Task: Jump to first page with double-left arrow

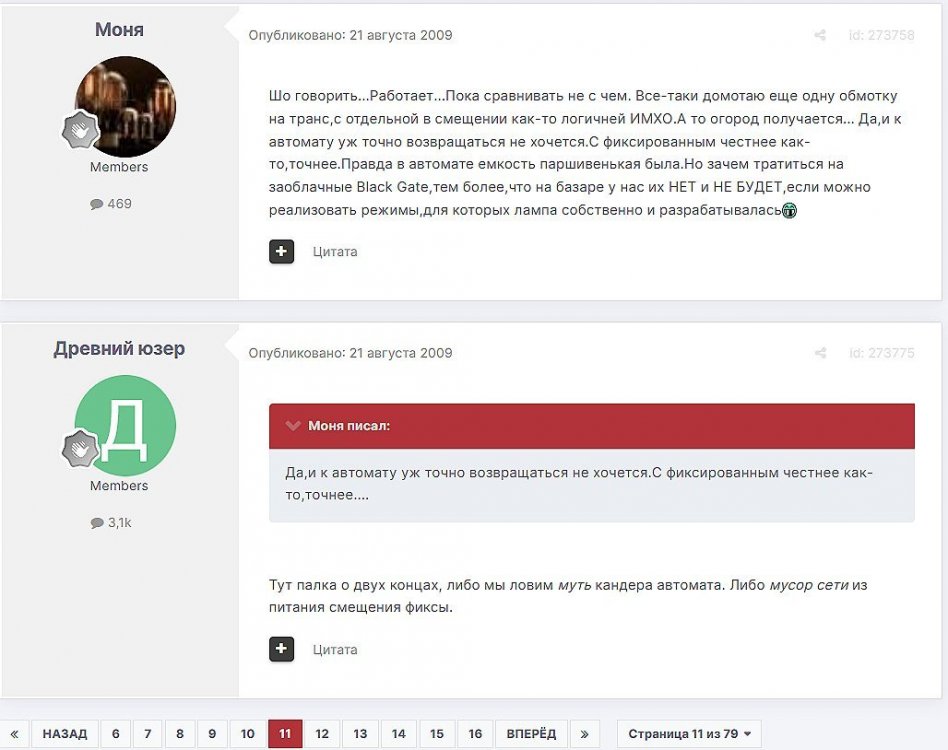Action: (x=15, y=734)
